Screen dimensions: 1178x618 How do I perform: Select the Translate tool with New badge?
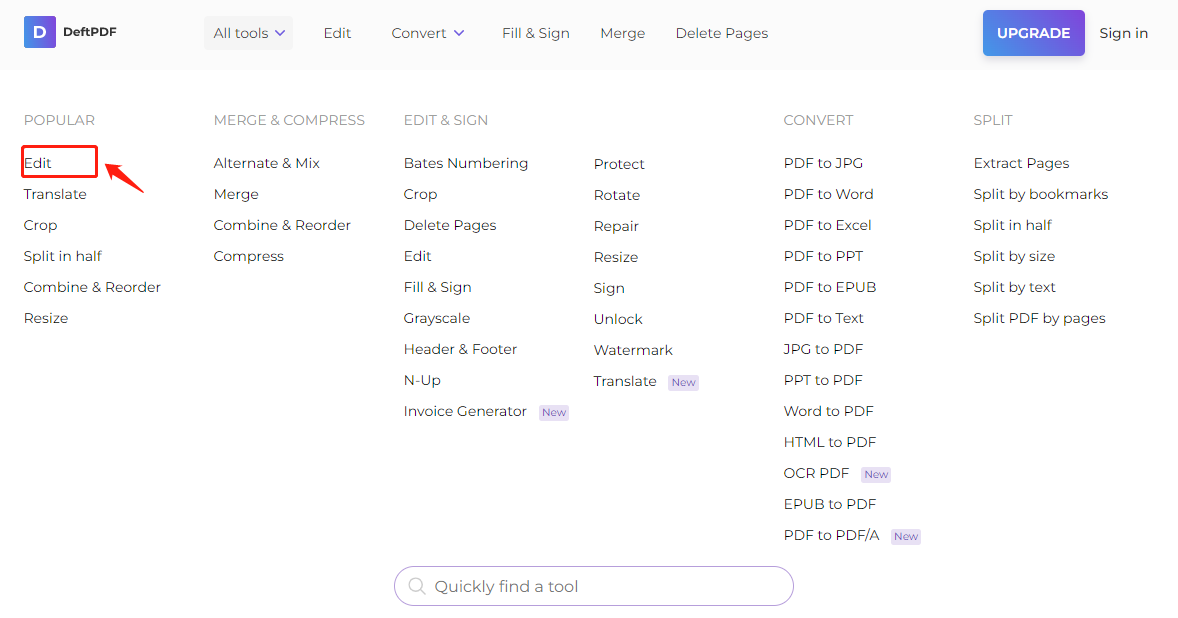point(625,381)
